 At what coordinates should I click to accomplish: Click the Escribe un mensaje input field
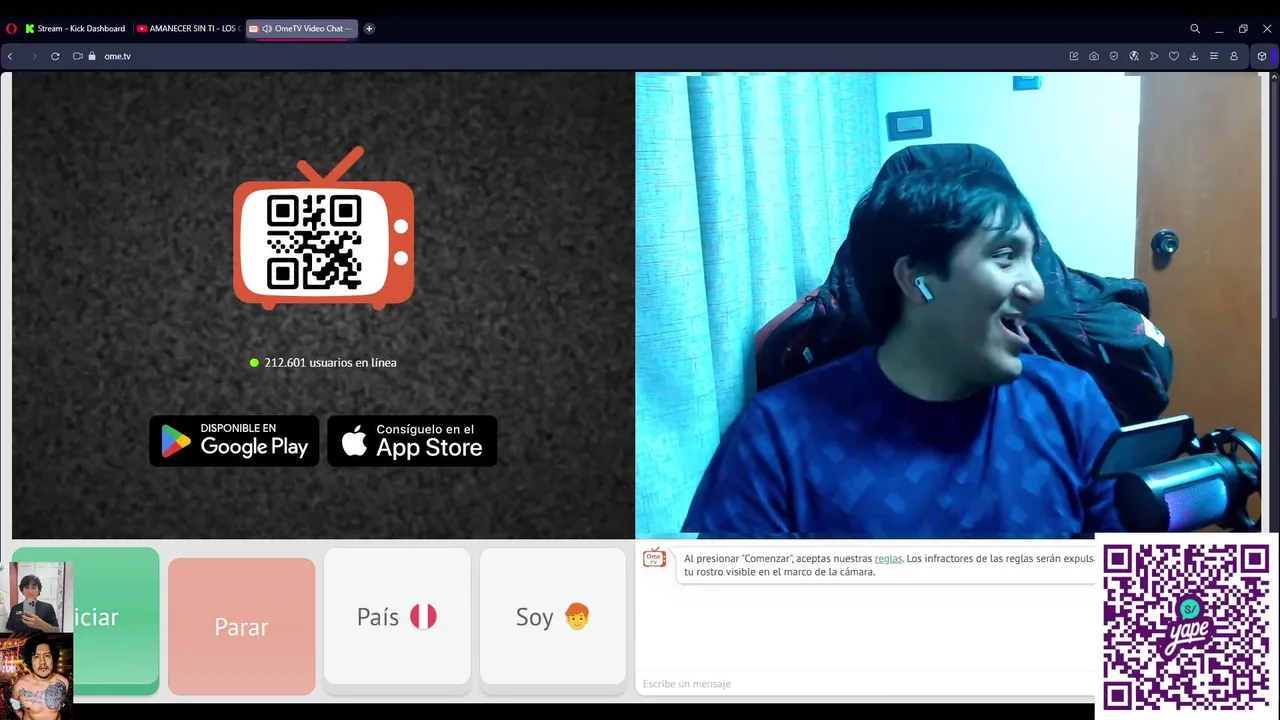pos(866,684)
